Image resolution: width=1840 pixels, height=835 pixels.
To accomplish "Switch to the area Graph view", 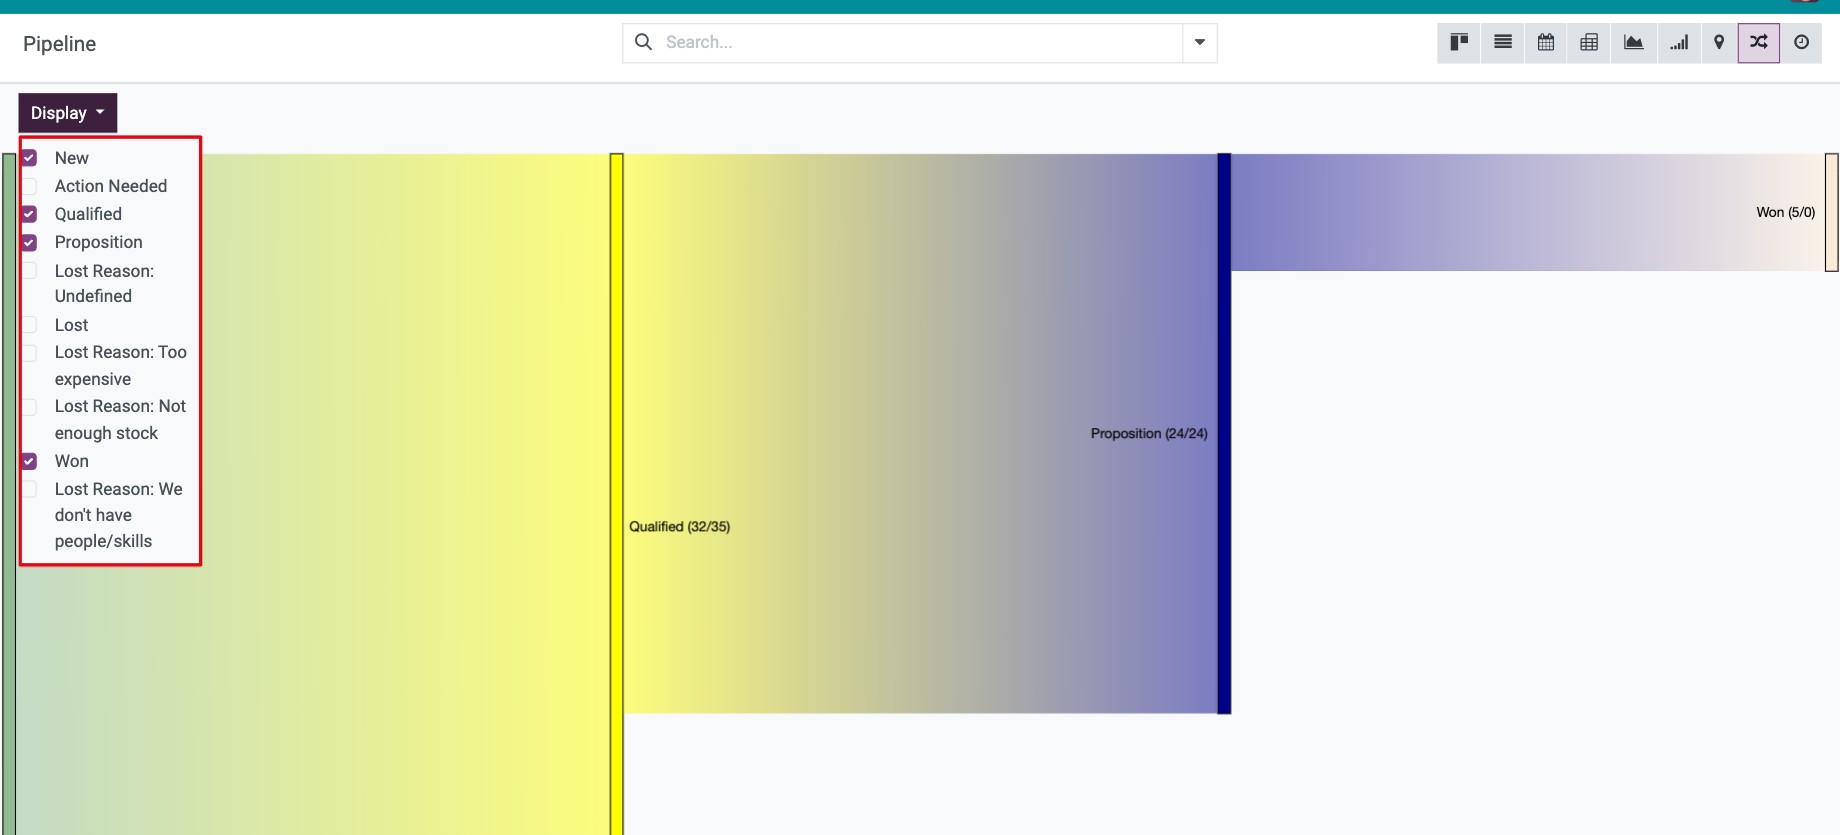I will (x=1633, y=43).
